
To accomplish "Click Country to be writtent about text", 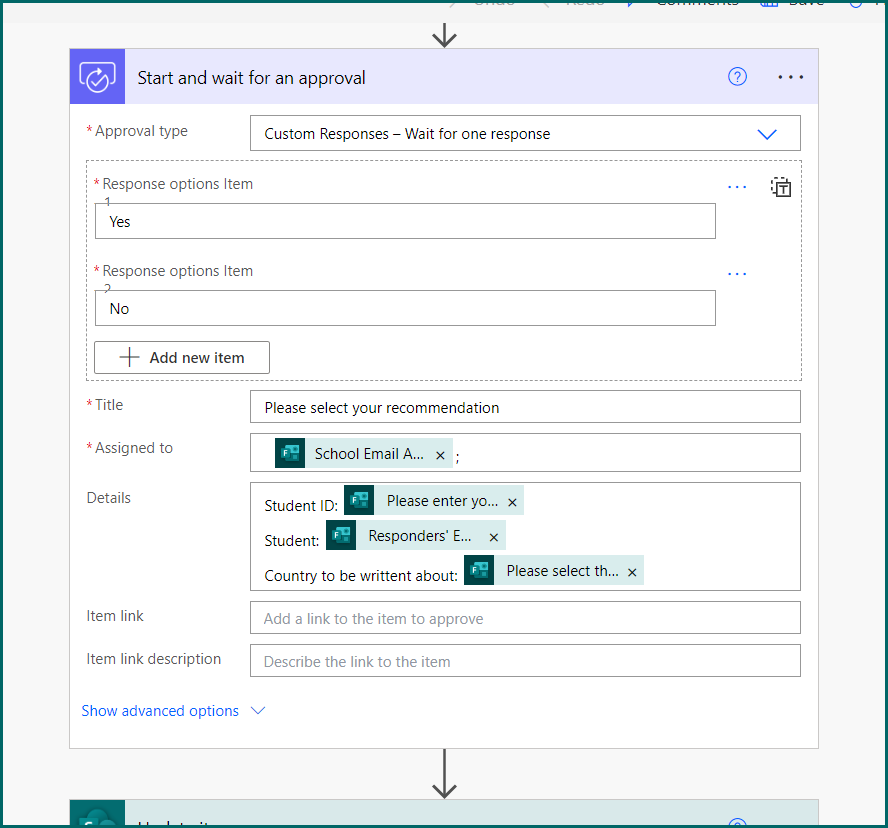I will (361, 575).
